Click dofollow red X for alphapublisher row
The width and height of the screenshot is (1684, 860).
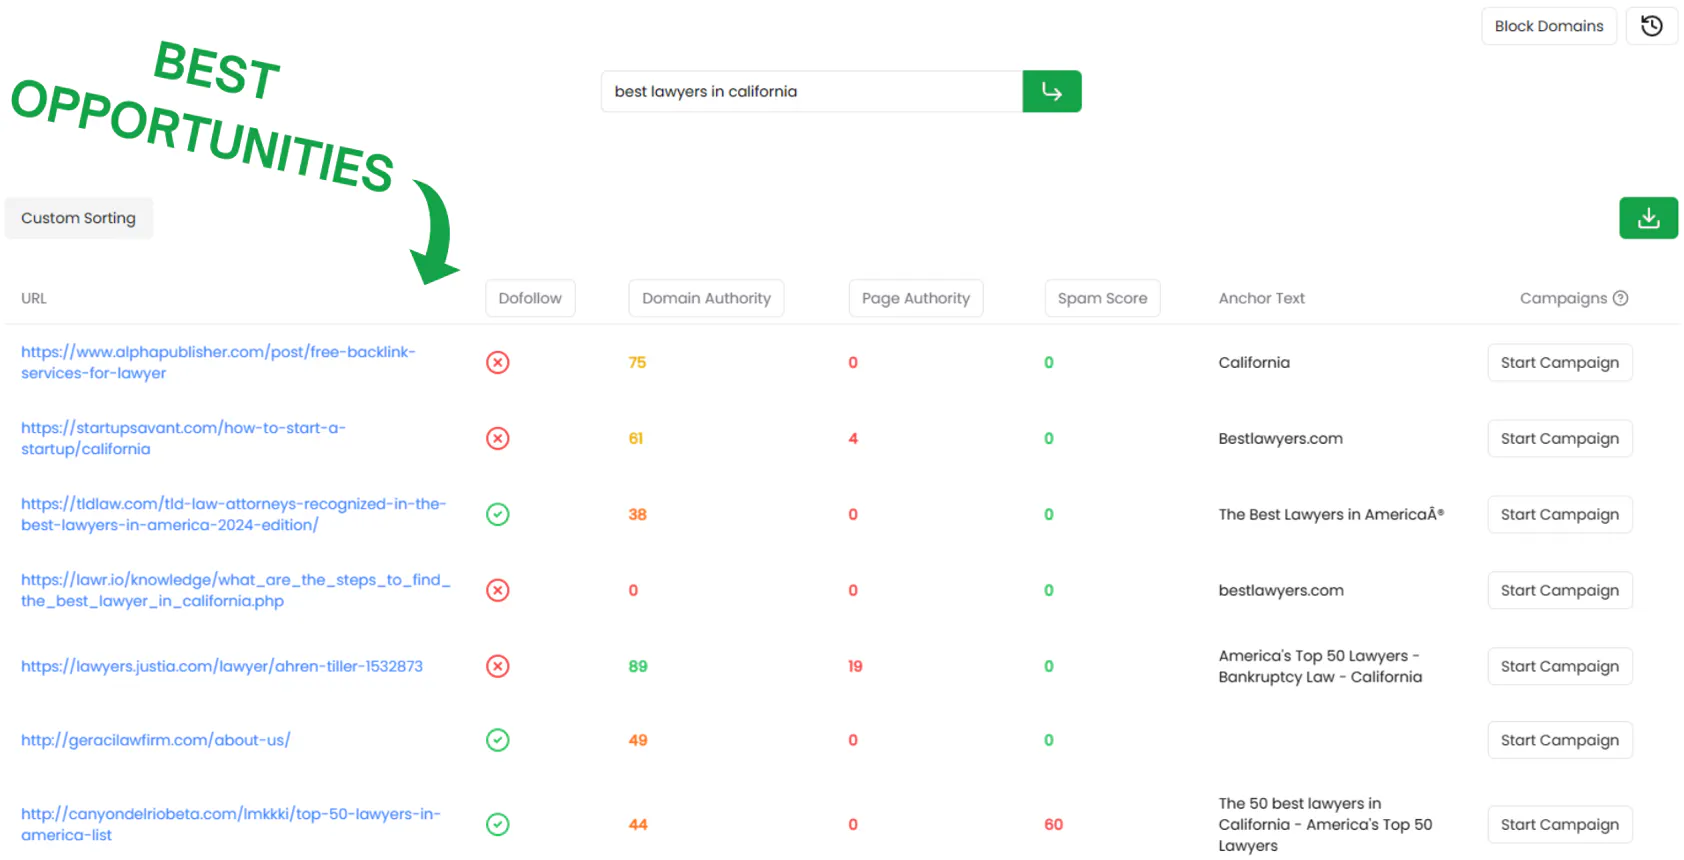coord(498,362)
